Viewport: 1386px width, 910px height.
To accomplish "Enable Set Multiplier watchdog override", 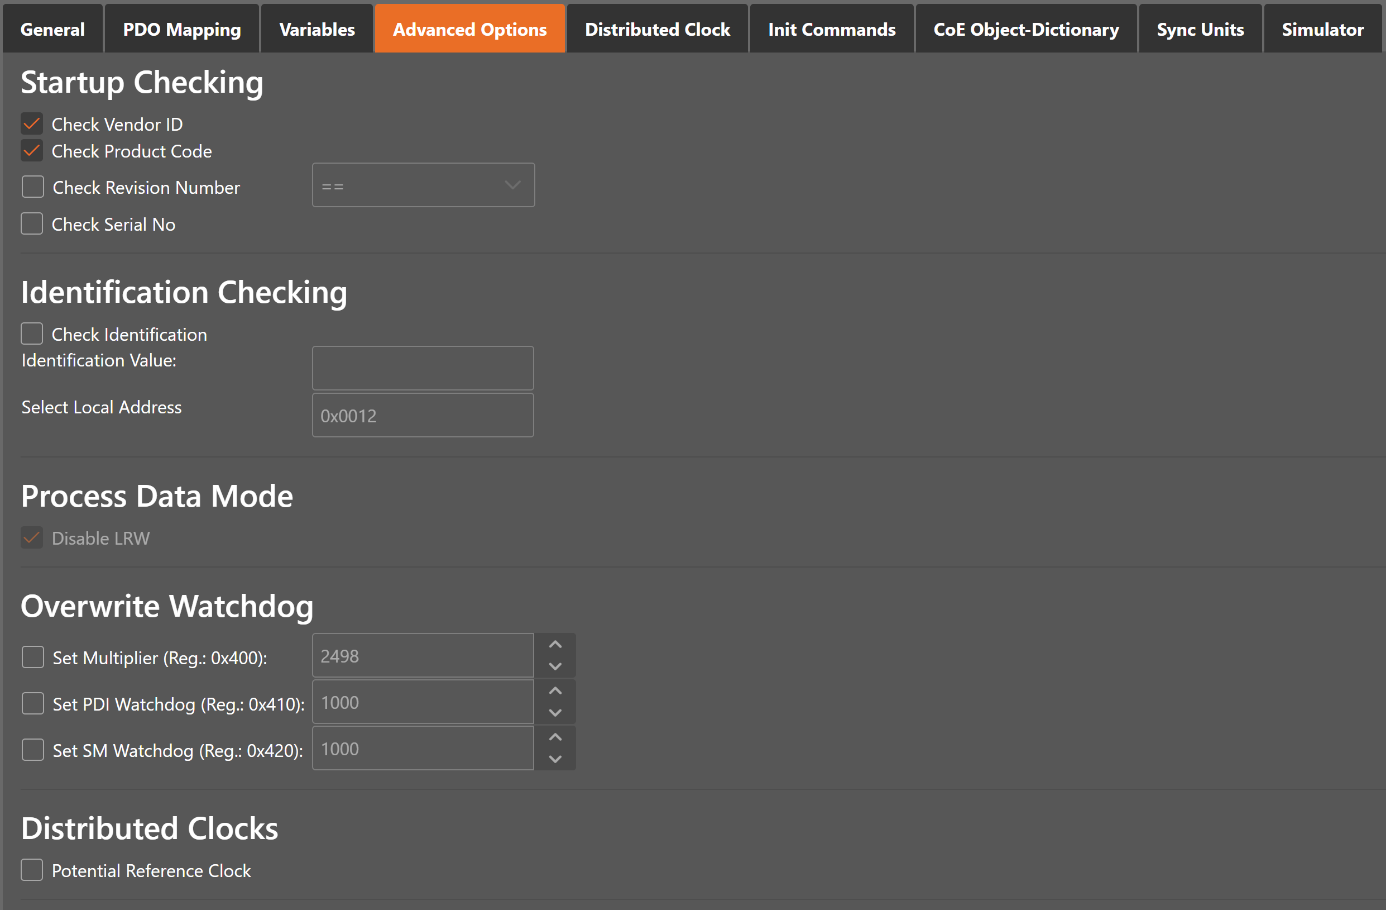I will pyautogui.click(x=32, y=657).
